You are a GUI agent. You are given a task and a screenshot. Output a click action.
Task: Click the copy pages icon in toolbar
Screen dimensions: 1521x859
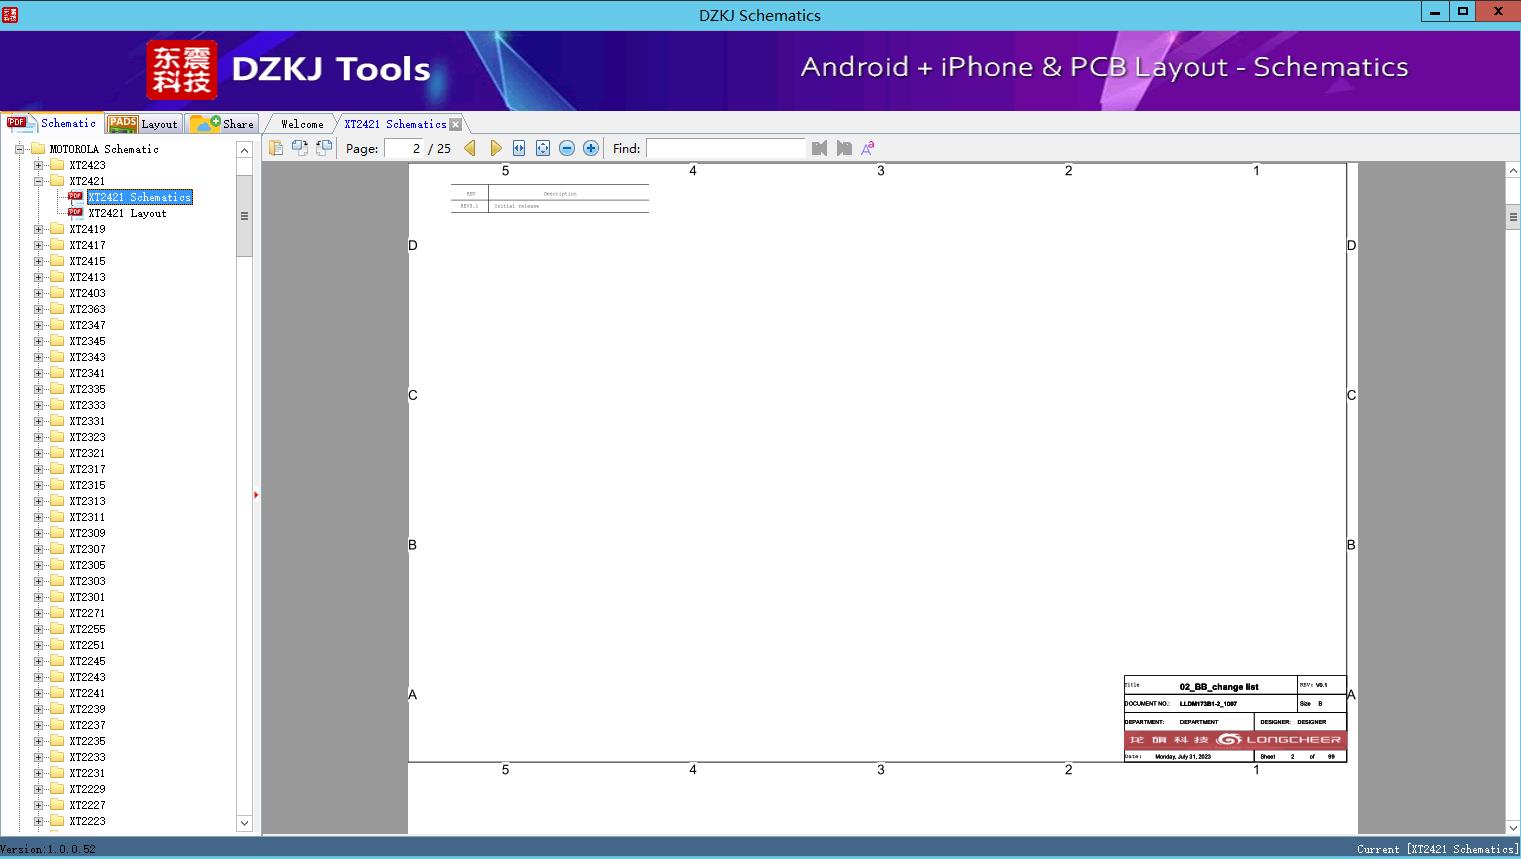pos(276,148)
